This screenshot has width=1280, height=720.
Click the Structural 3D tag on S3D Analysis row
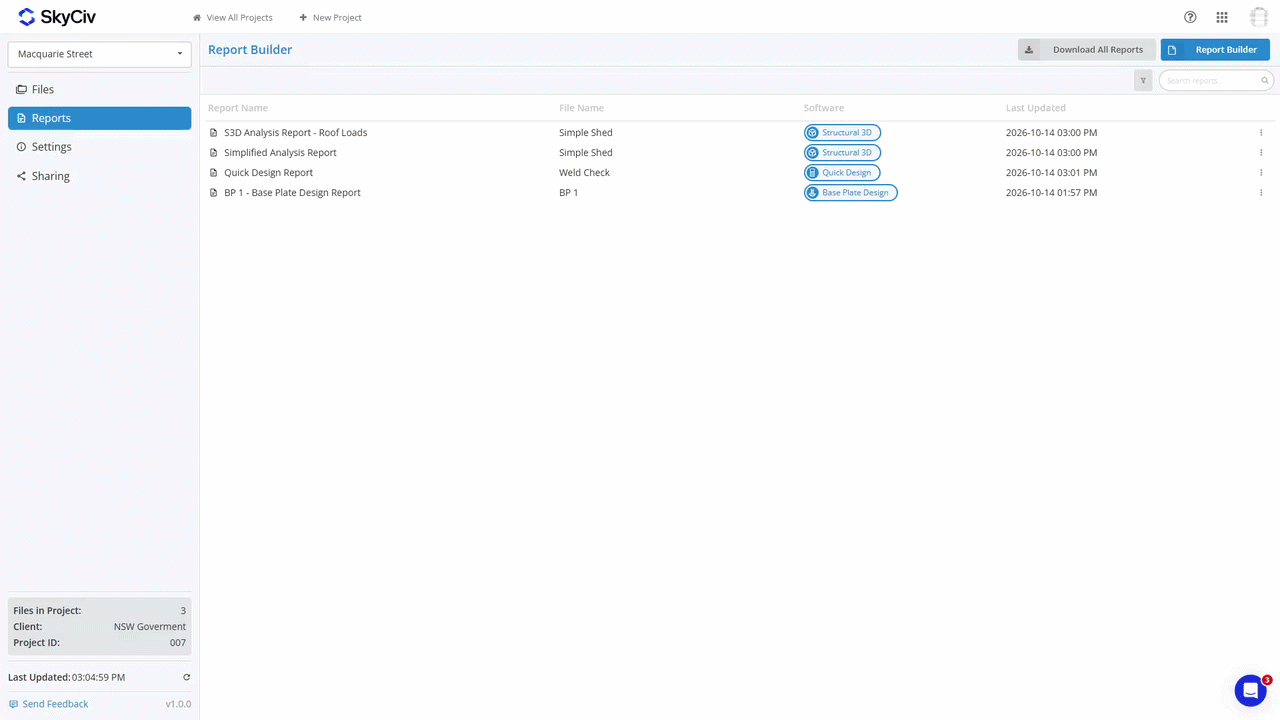(842, 132)
